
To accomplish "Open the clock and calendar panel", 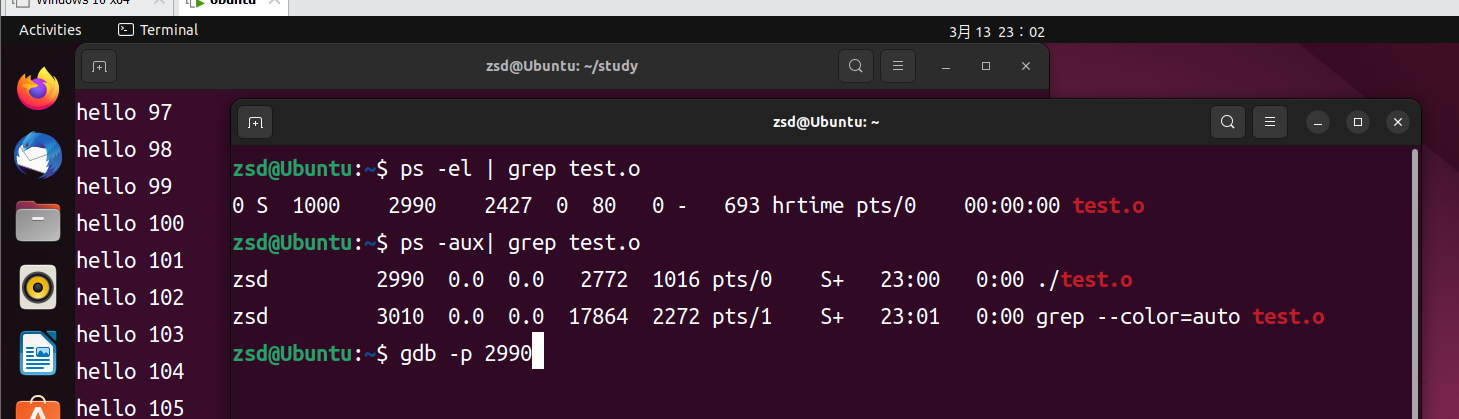I will (x=996, y=32).
